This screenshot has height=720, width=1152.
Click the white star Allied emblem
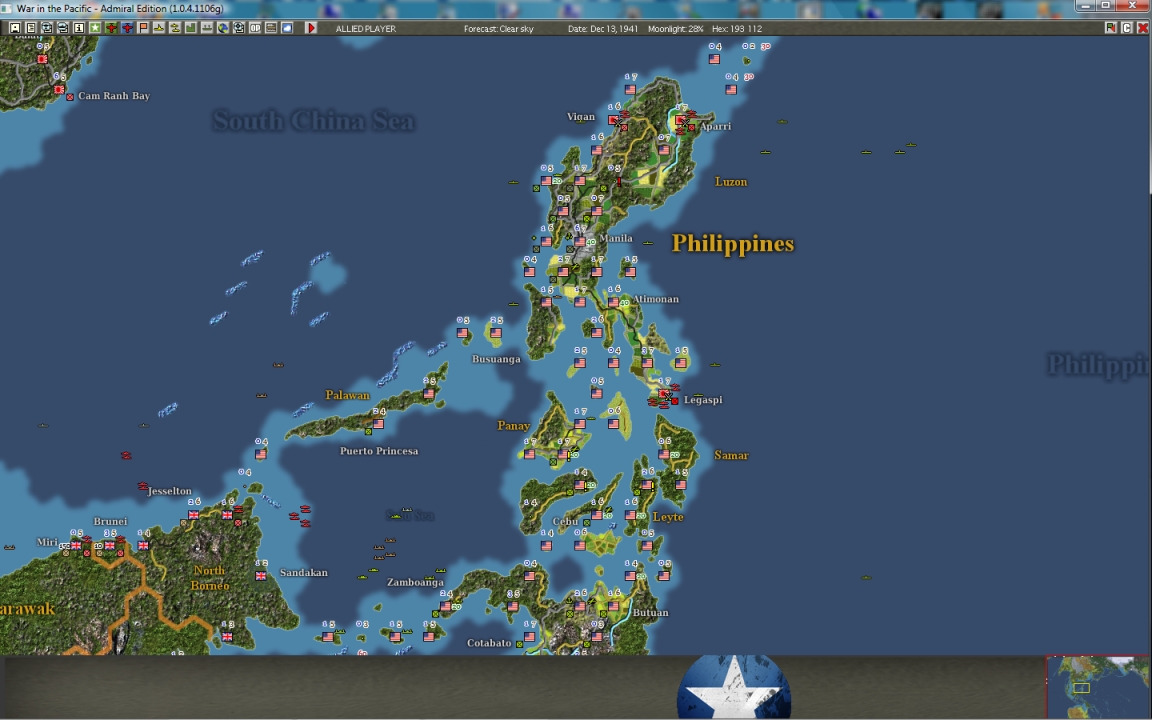click(x=733, y=687)
